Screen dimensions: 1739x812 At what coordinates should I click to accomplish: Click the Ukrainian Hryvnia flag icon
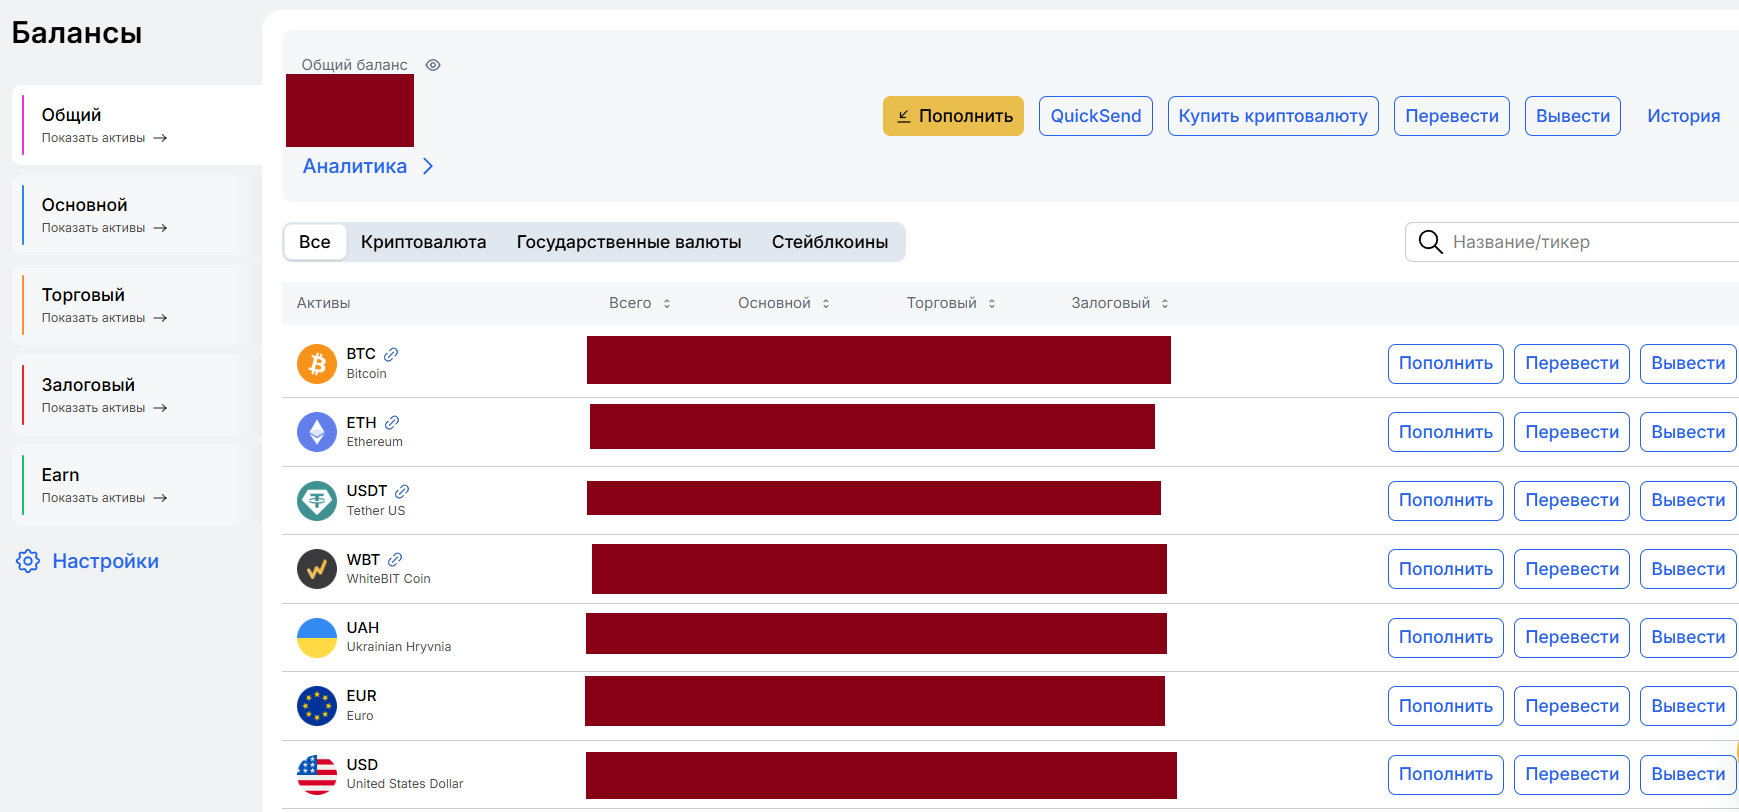tap(317, 638)
